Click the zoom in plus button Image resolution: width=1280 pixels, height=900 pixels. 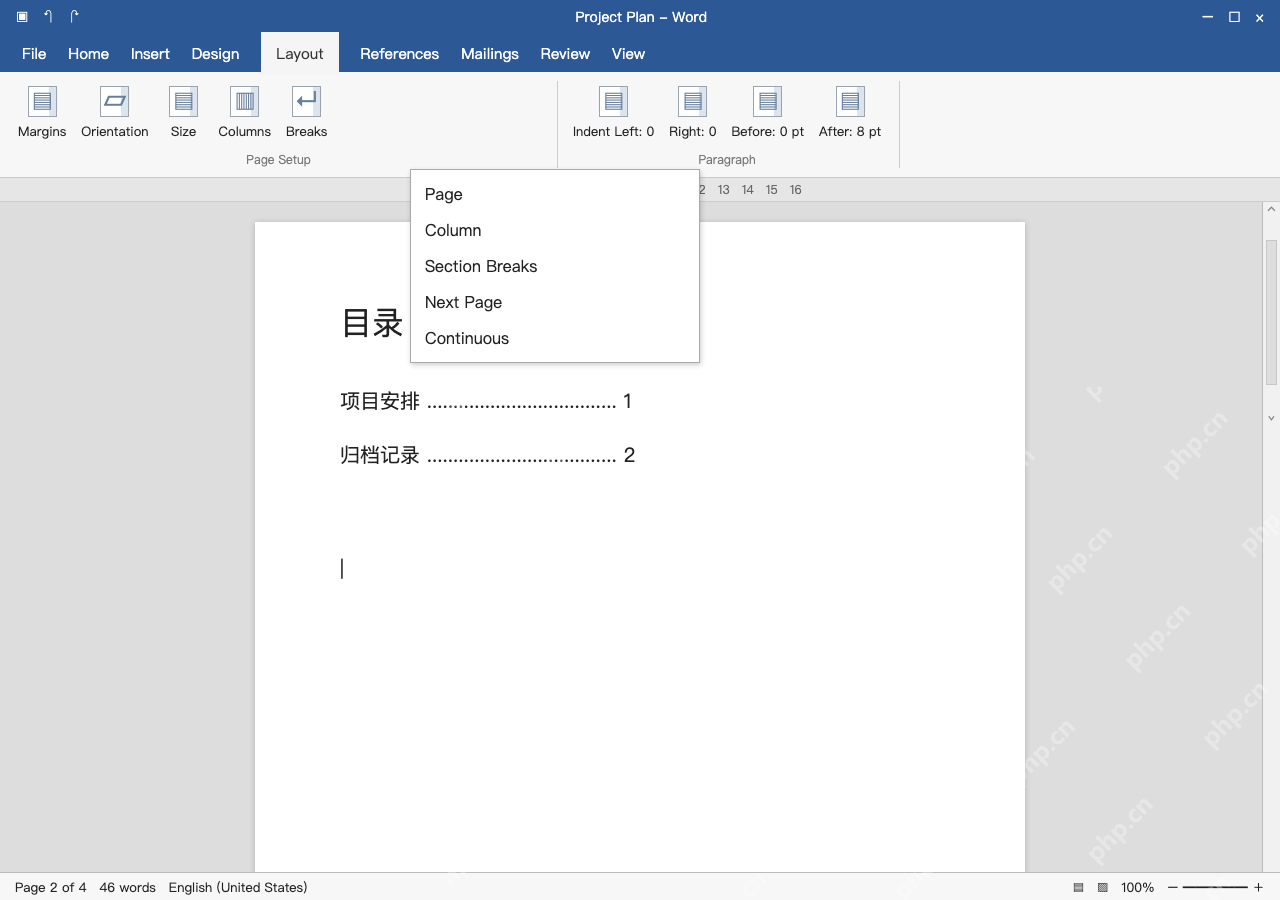point(1258,887)
